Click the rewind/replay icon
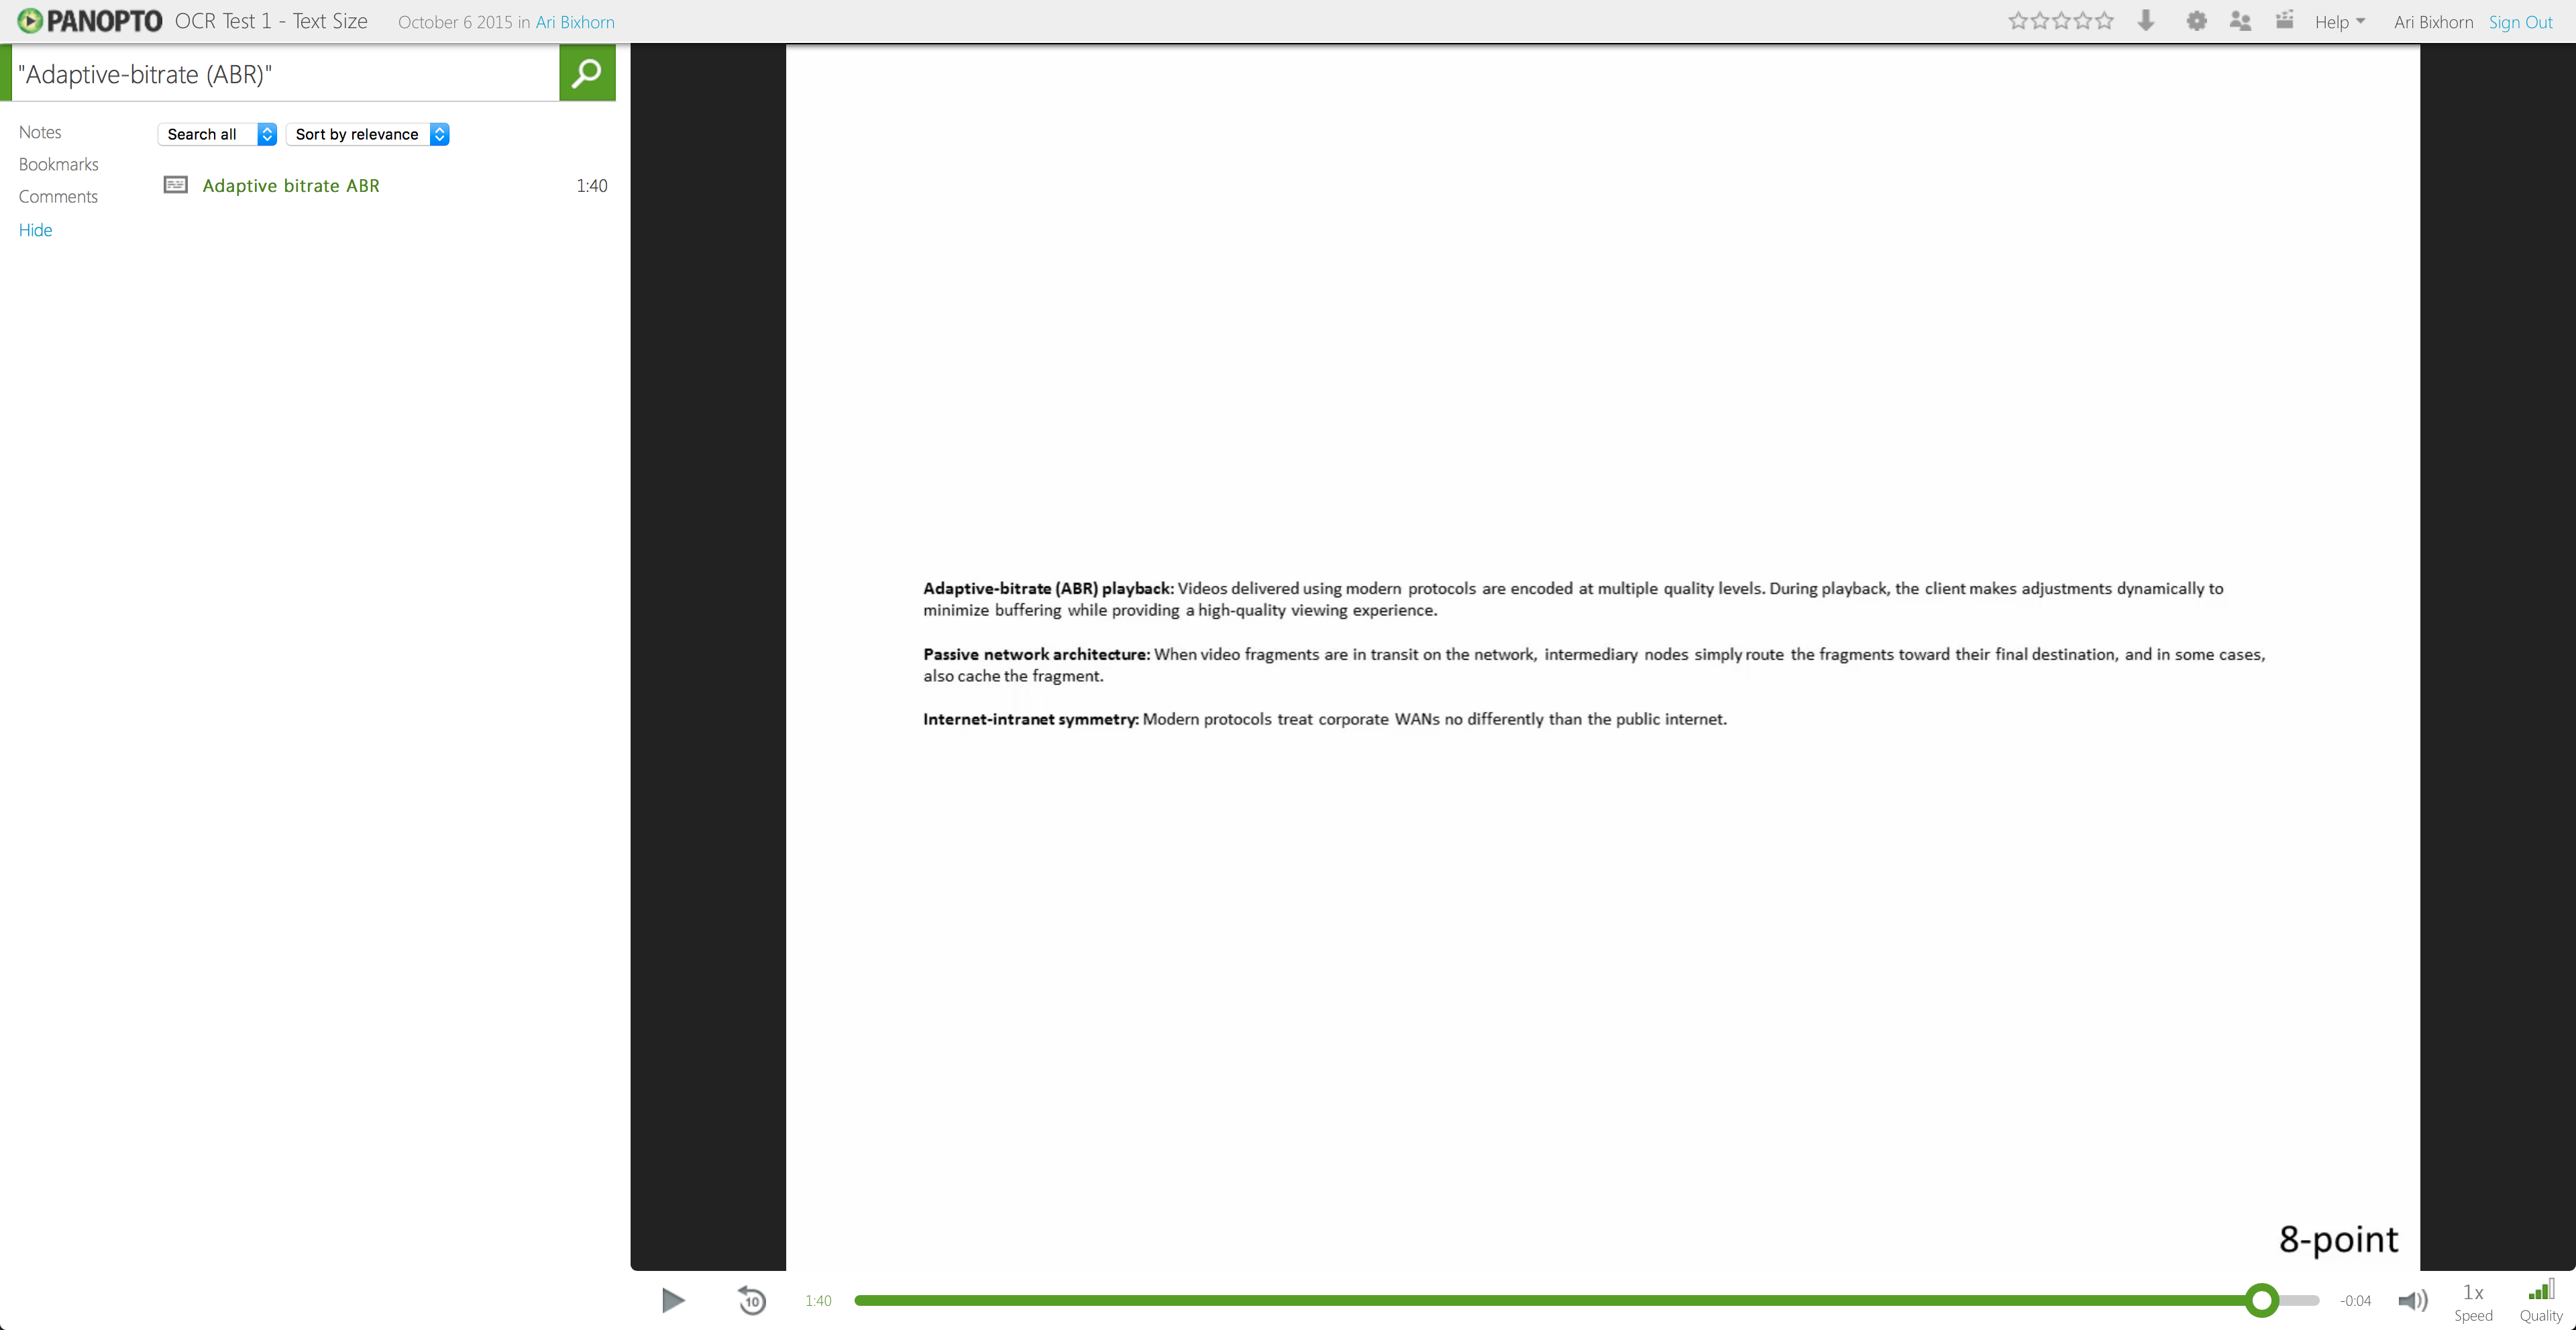2576x1330 pixels. pos(751,1299)
